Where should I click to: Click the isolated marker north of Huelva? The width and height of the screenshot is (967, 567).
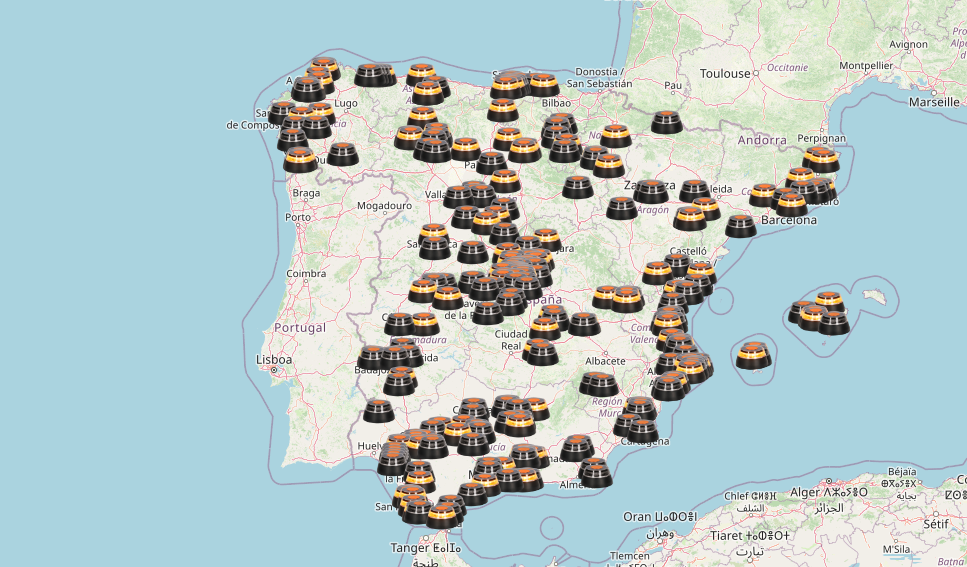(x=379, y=410)
